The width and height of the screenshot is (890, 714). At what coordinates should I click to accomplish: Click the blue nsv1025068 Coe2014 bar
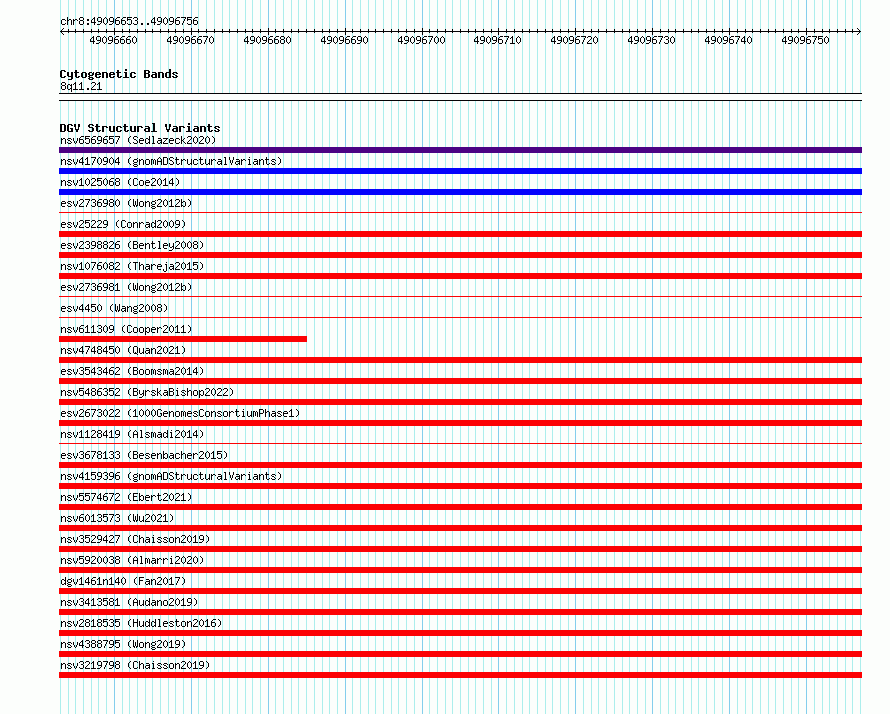(x=460, y=192)
